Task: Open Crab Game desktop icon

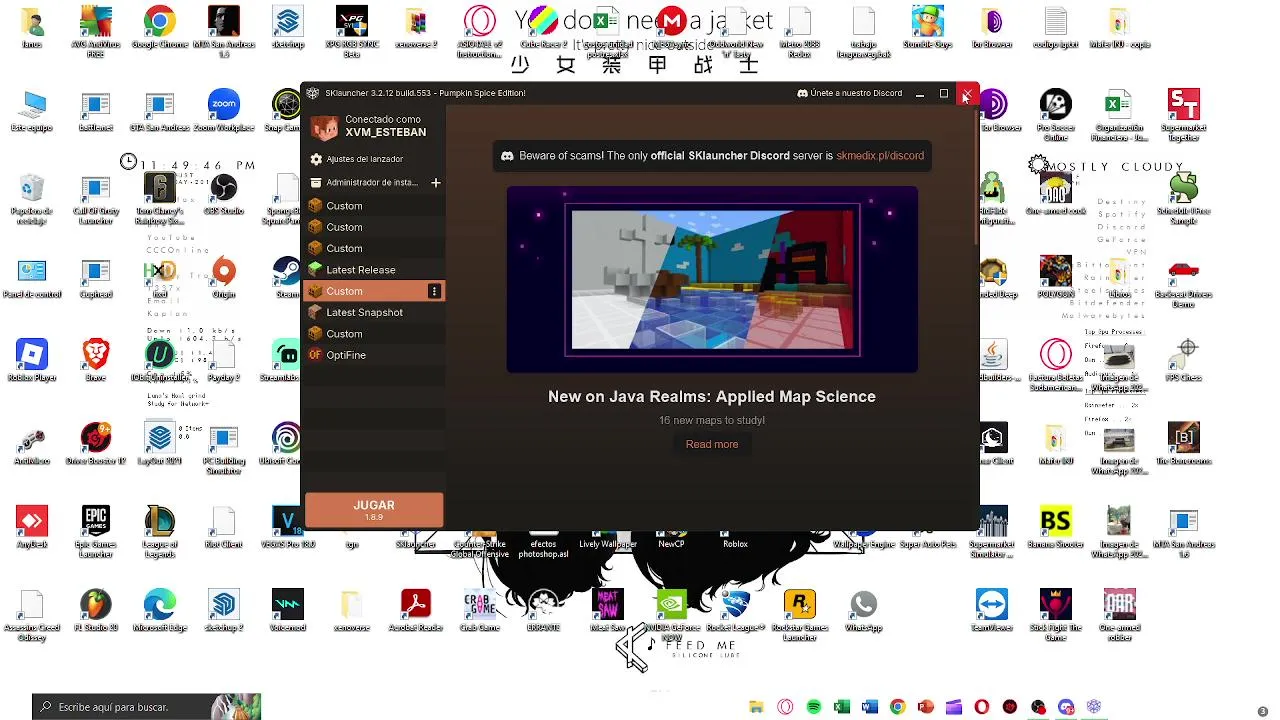Action: coord(480,611)
